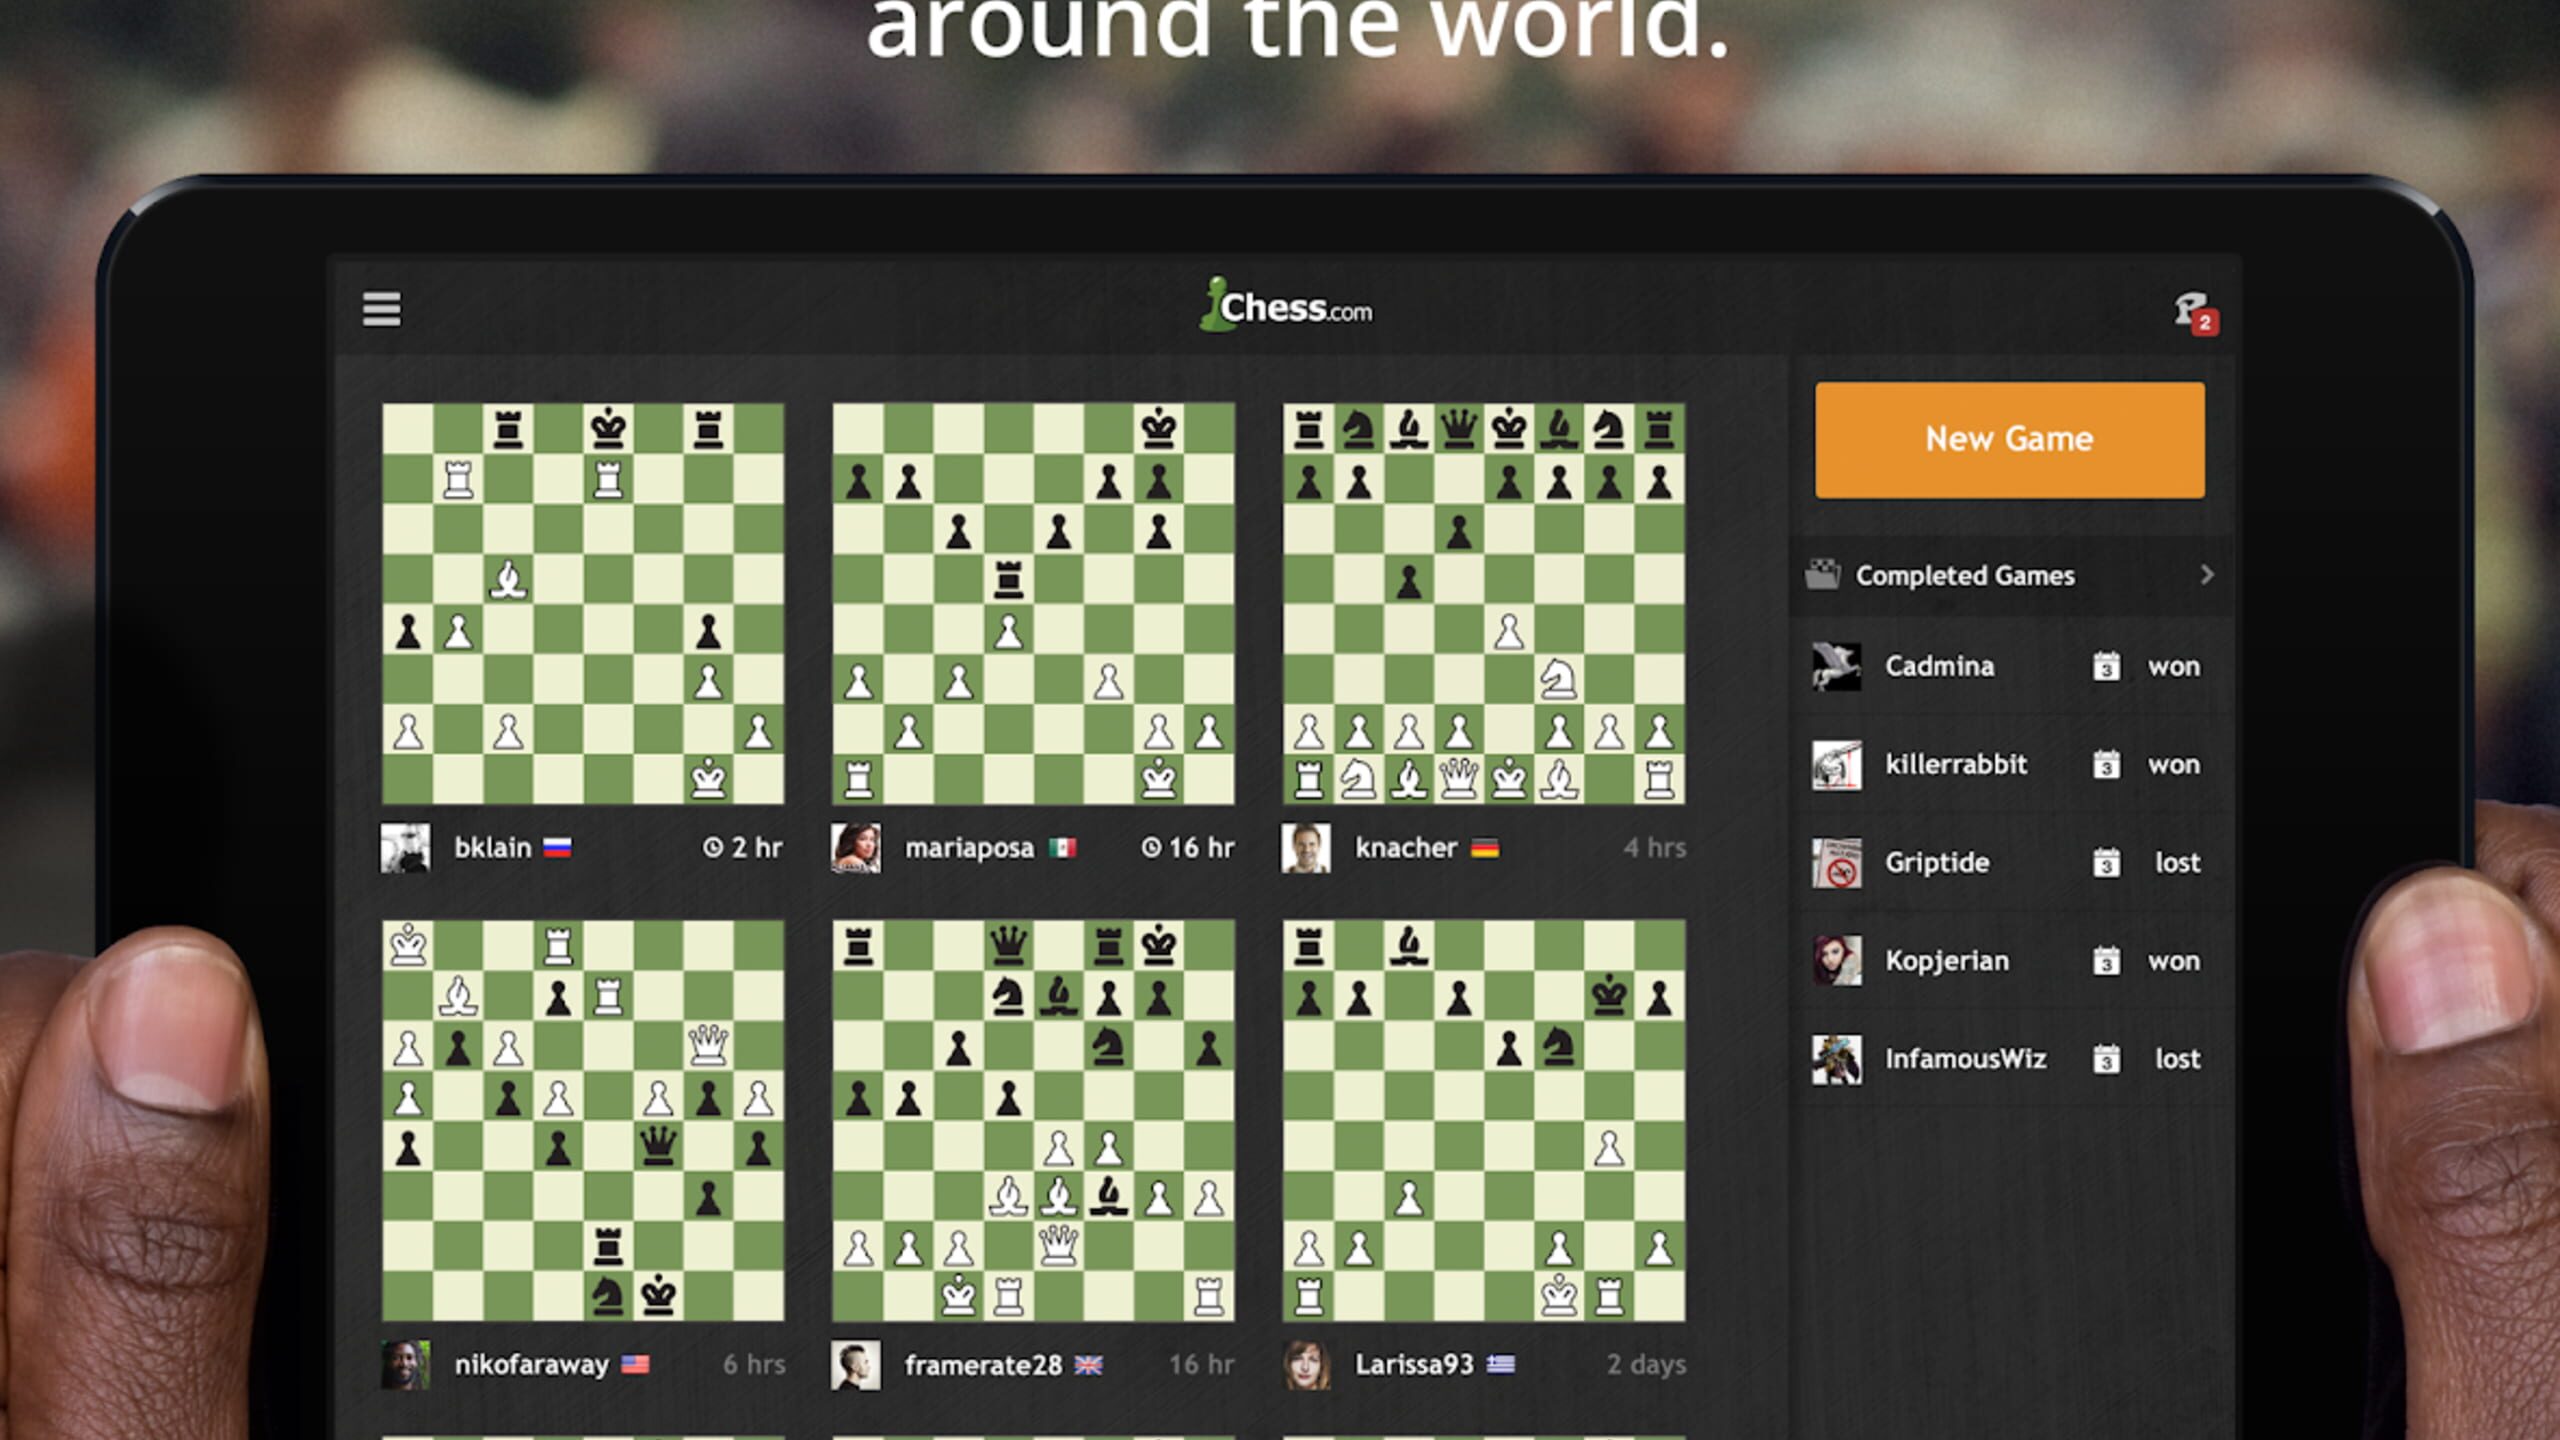Open the completed game against Kopjerian
2560x1440 pixels.
(x=1946, y=961)
